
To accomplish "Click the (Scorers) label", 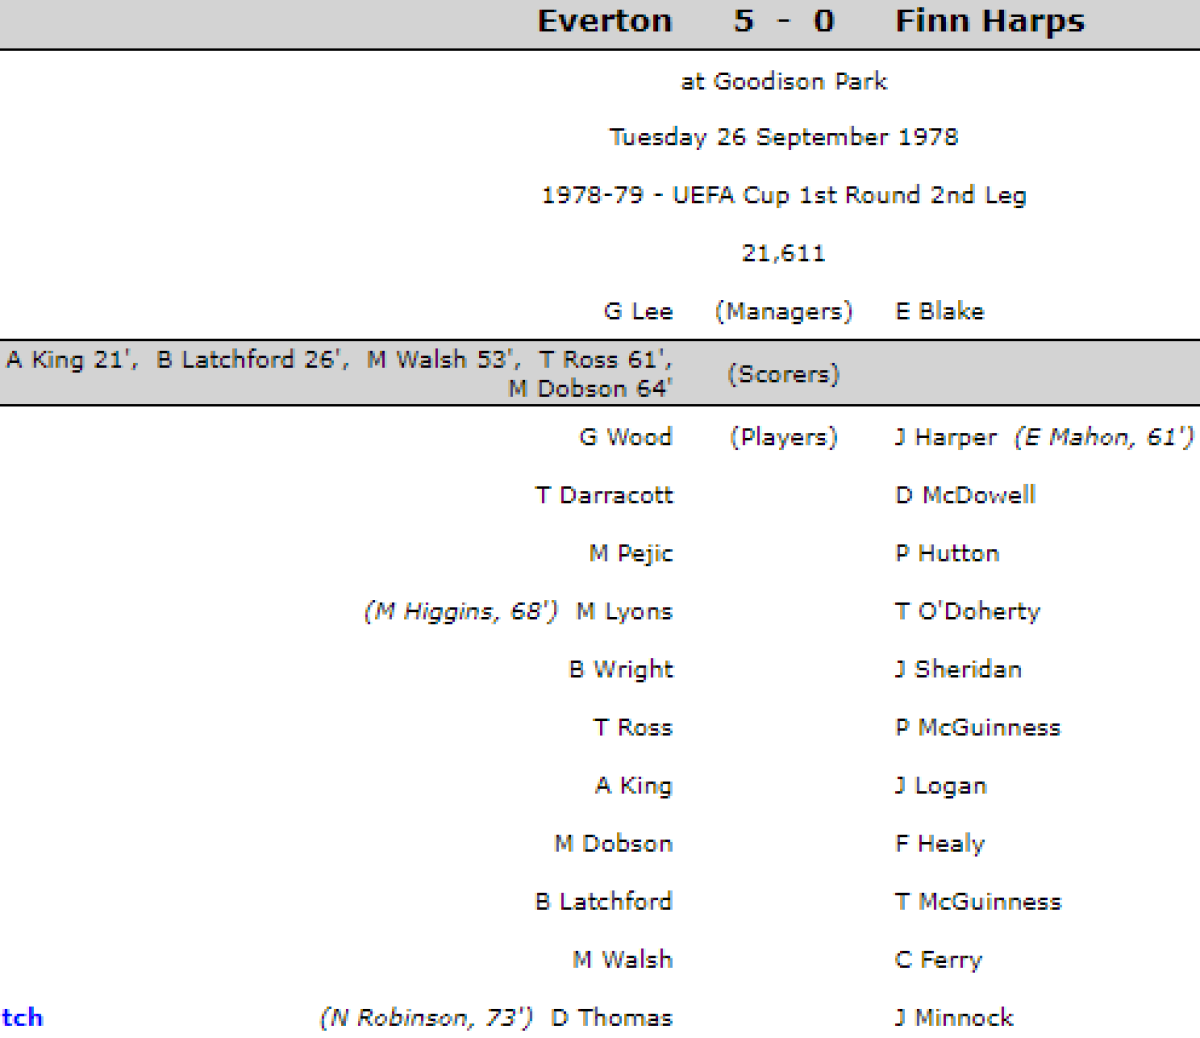I will 783,374.
